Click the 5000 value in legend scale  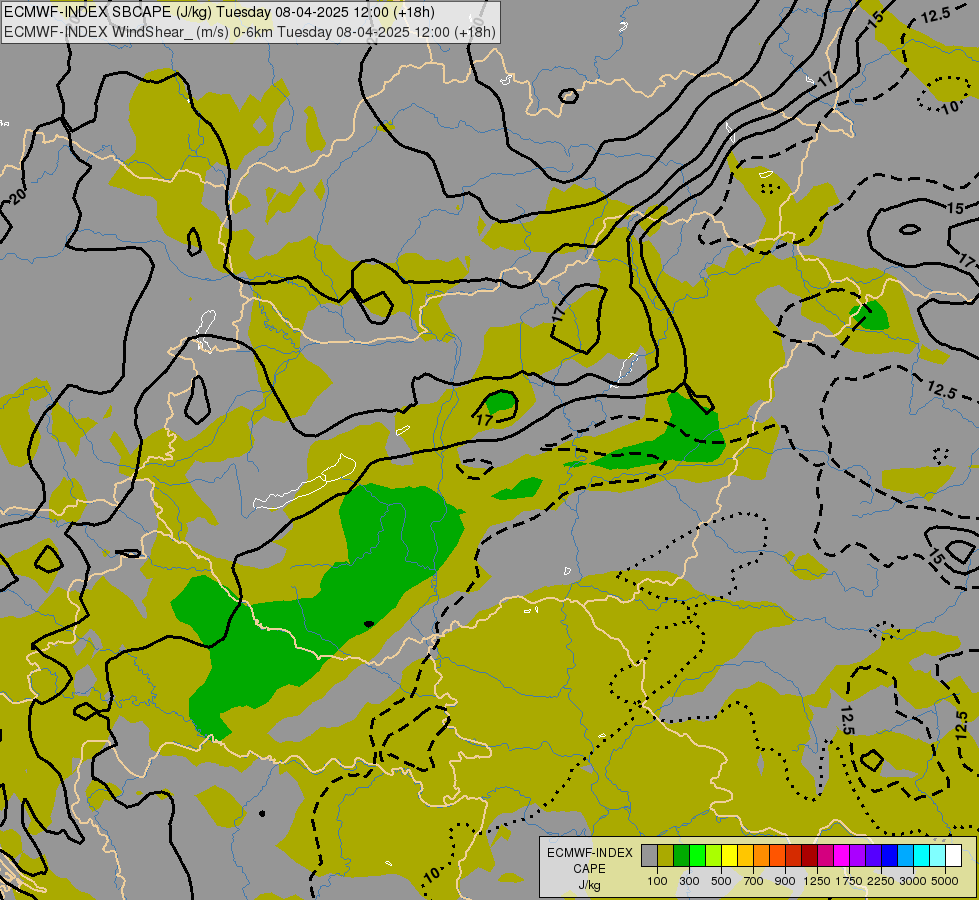945,881
